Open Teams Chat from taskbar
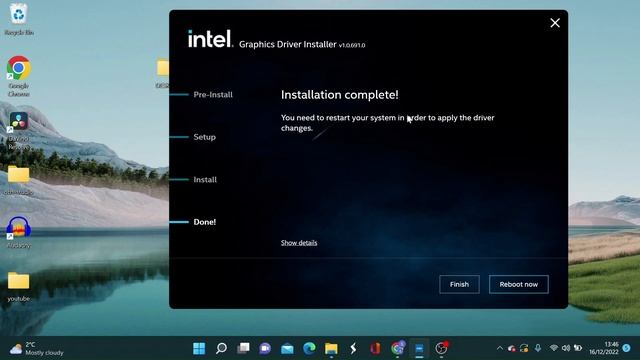 click(265, 349)
